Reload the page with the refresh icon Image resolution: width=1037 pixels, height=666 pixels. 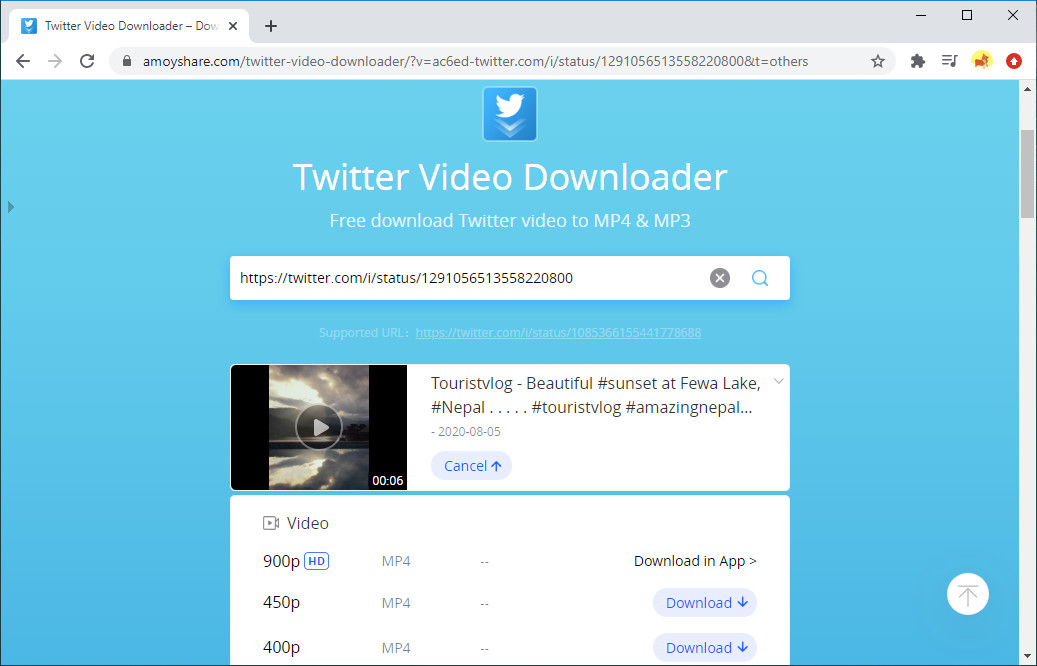(87, 62)
